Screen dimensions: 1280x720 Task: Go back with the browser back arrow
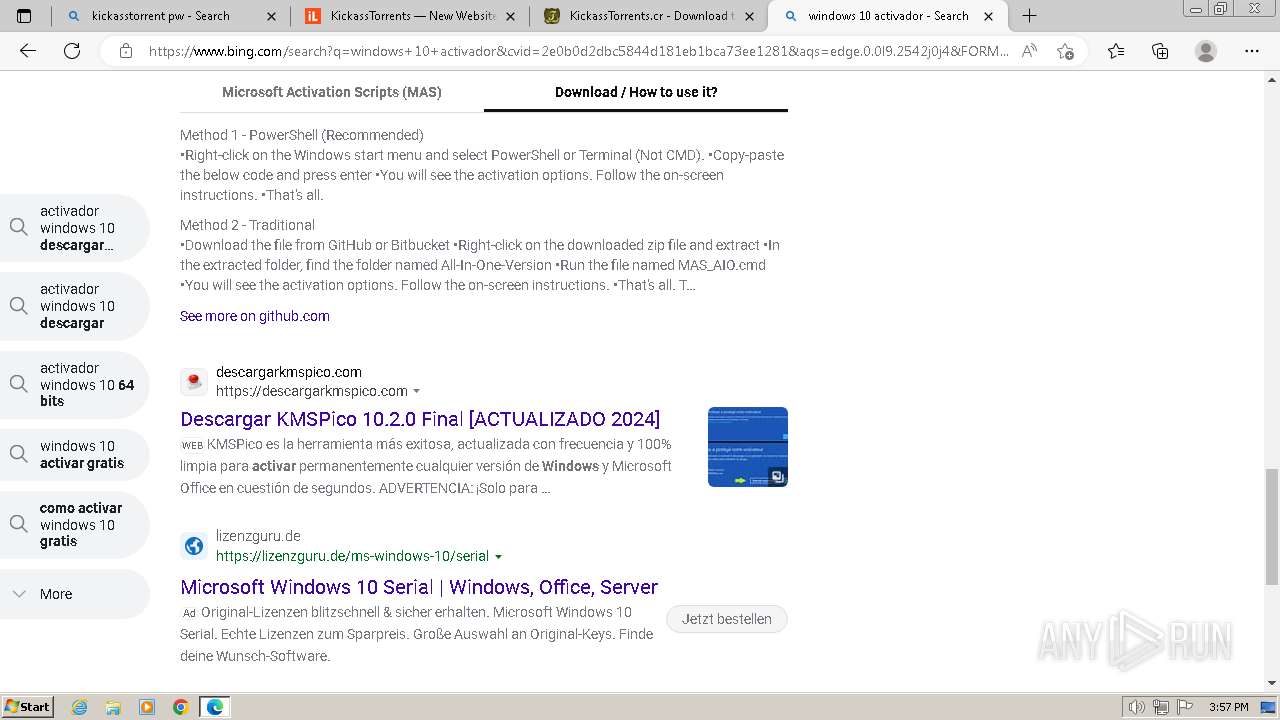(28, 51)
